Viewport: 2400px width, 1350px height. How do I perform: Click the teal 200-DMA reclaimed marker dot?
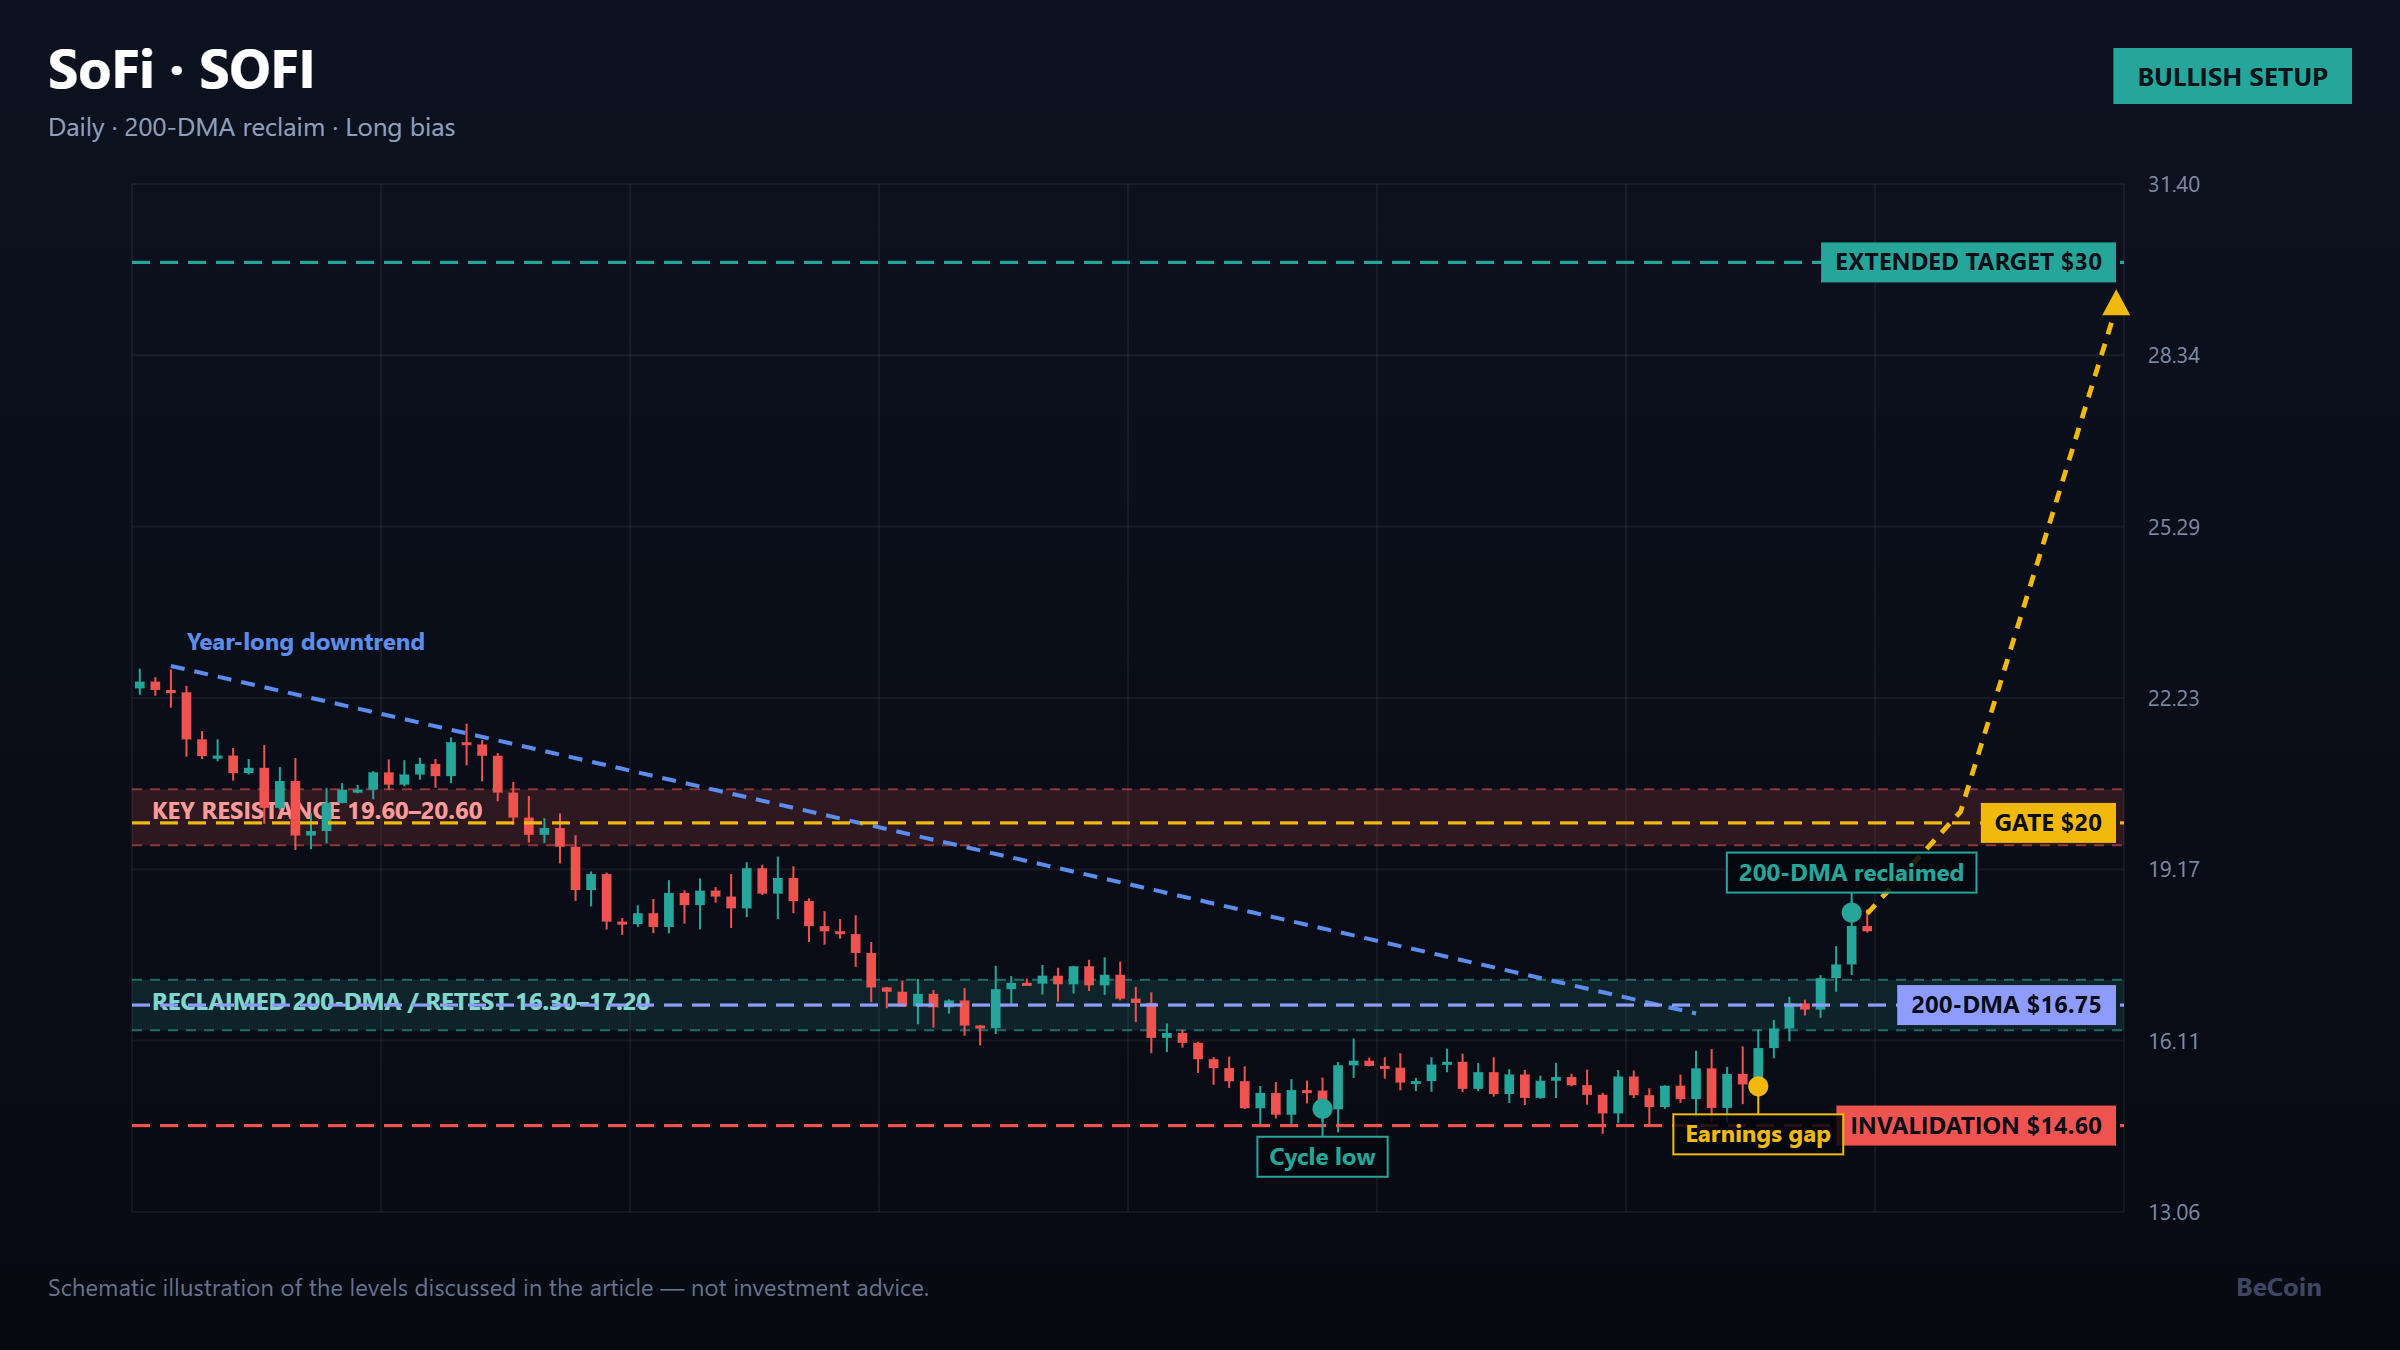click(x=1852, y=913)
